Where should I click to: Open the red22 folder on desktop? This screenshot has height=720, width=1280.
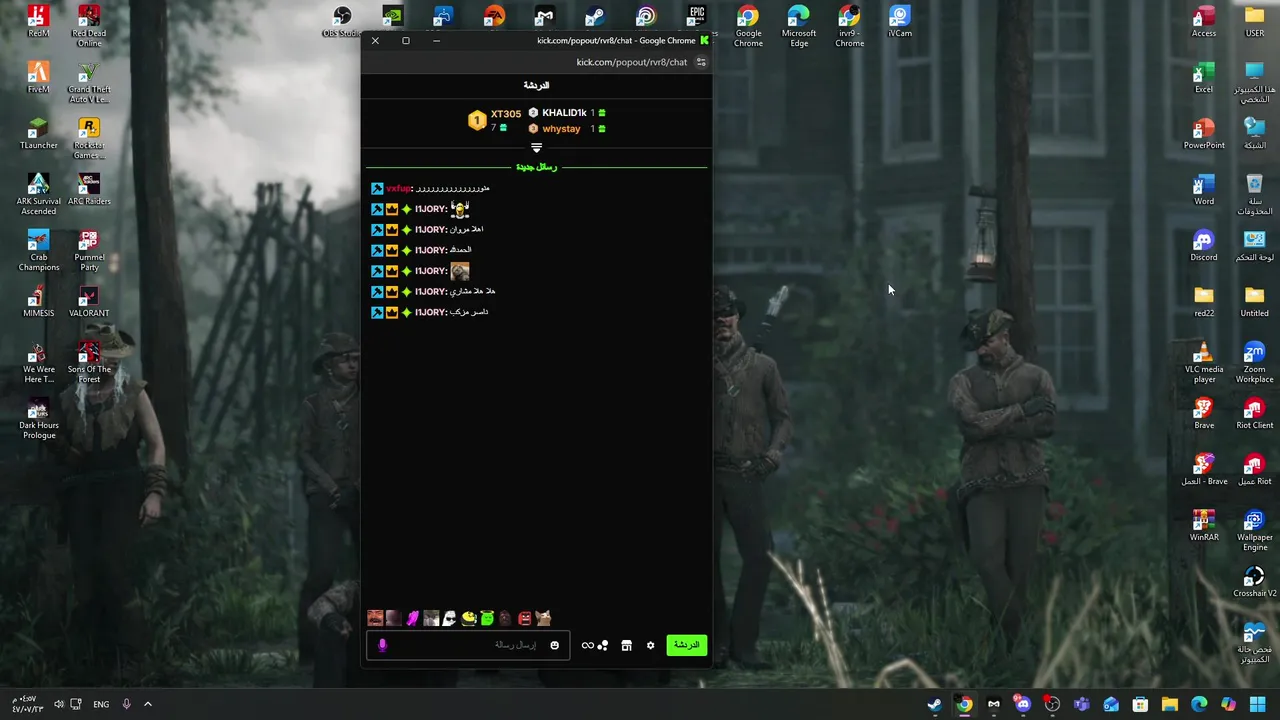click(1204, 302)
